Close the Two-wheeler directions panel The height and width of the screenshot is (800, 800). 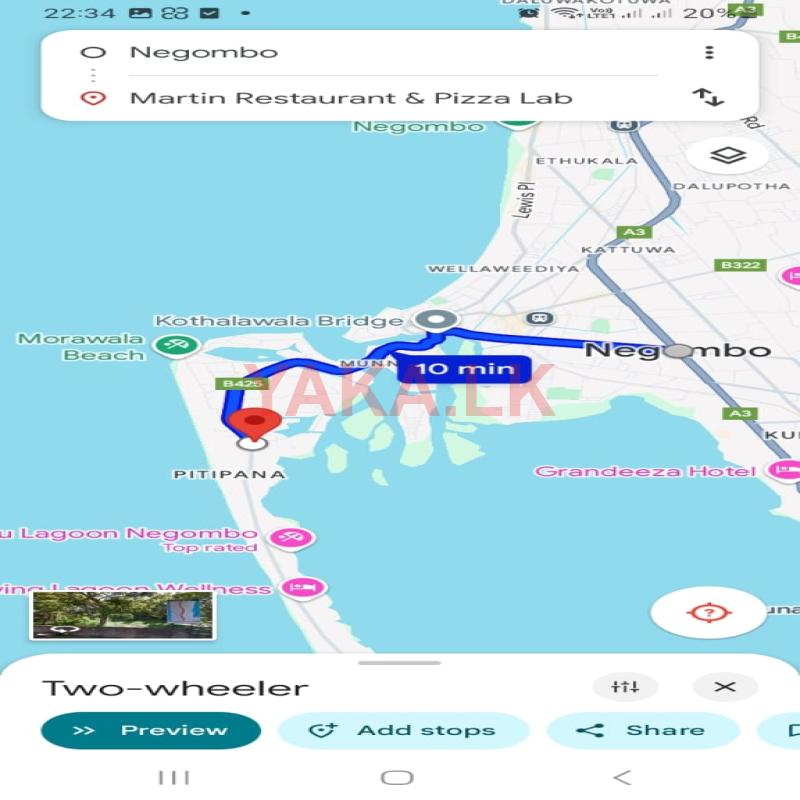click(724, 687)
